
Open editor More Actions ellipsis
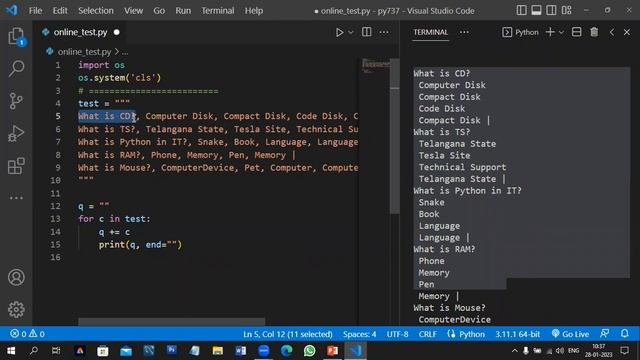[384, 32]
